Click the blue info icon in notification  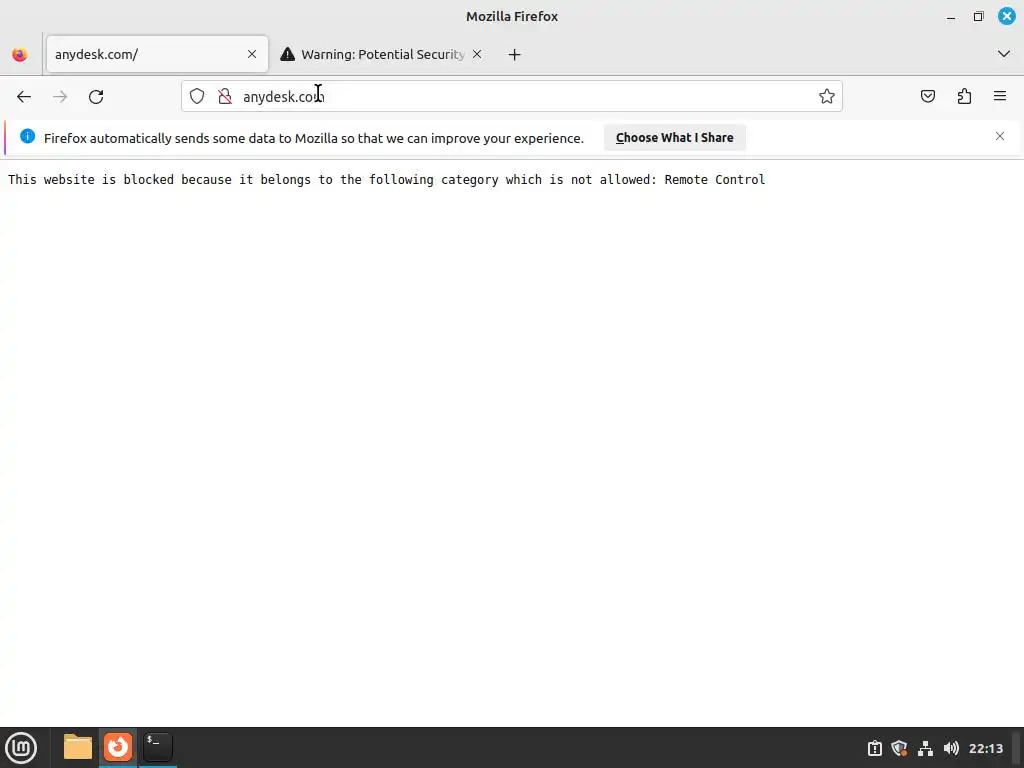(27, 136)
